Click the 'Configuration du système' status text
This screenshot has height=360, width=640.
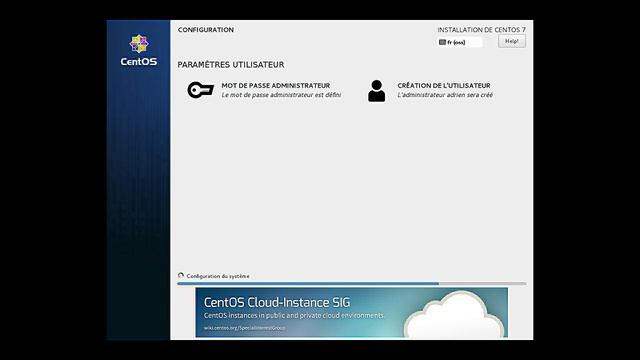218,276
